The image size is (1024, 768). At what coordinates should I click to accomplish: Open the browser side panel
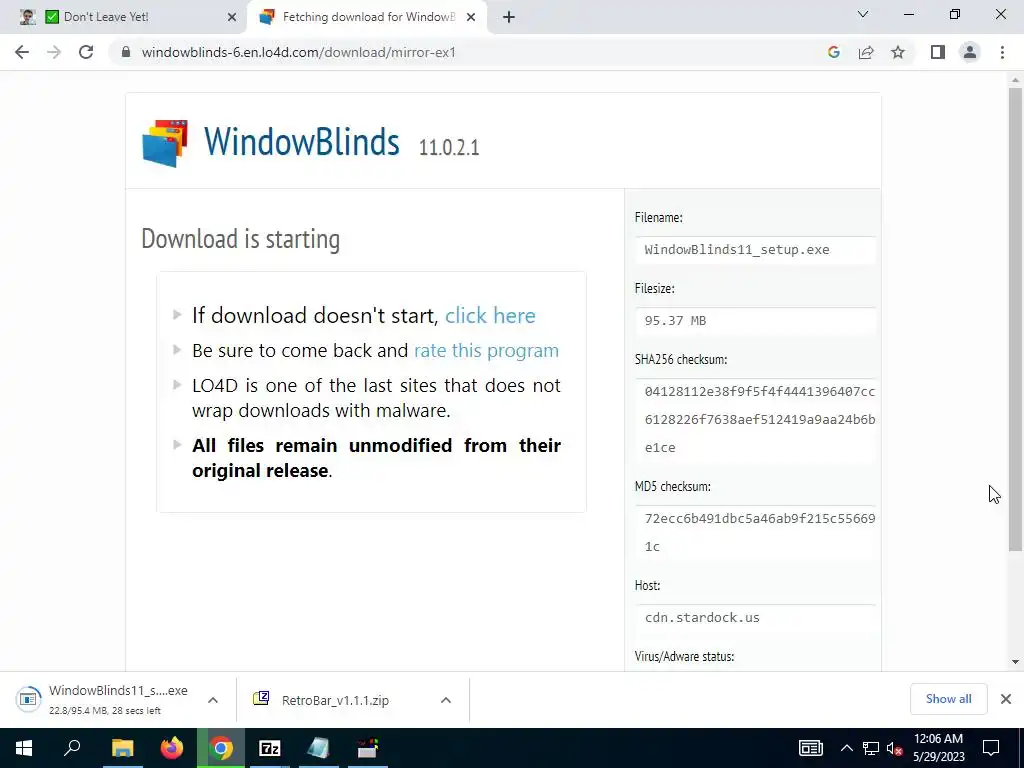pos(938,52)
